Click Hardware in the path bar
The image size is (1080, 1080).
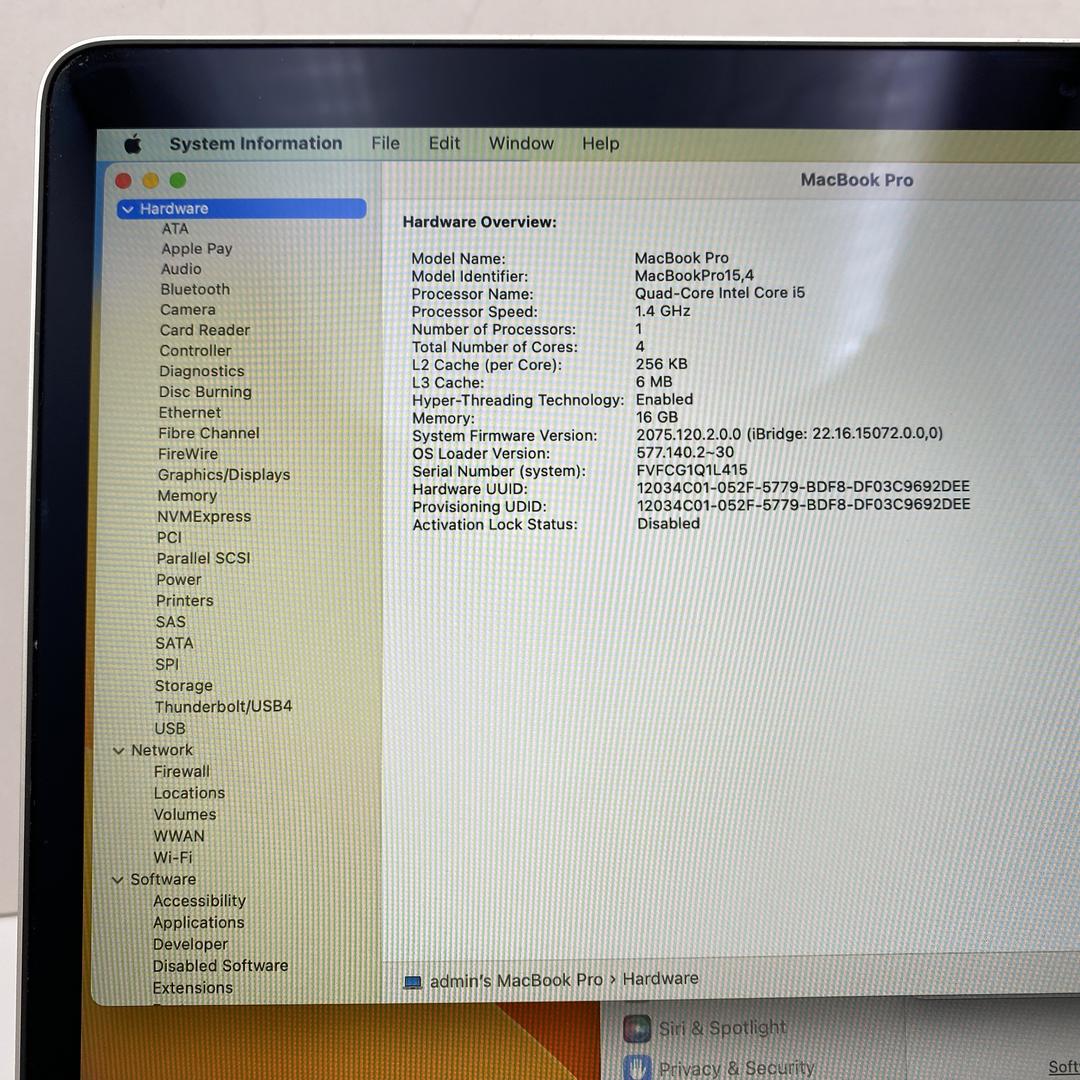coord(661,979)
